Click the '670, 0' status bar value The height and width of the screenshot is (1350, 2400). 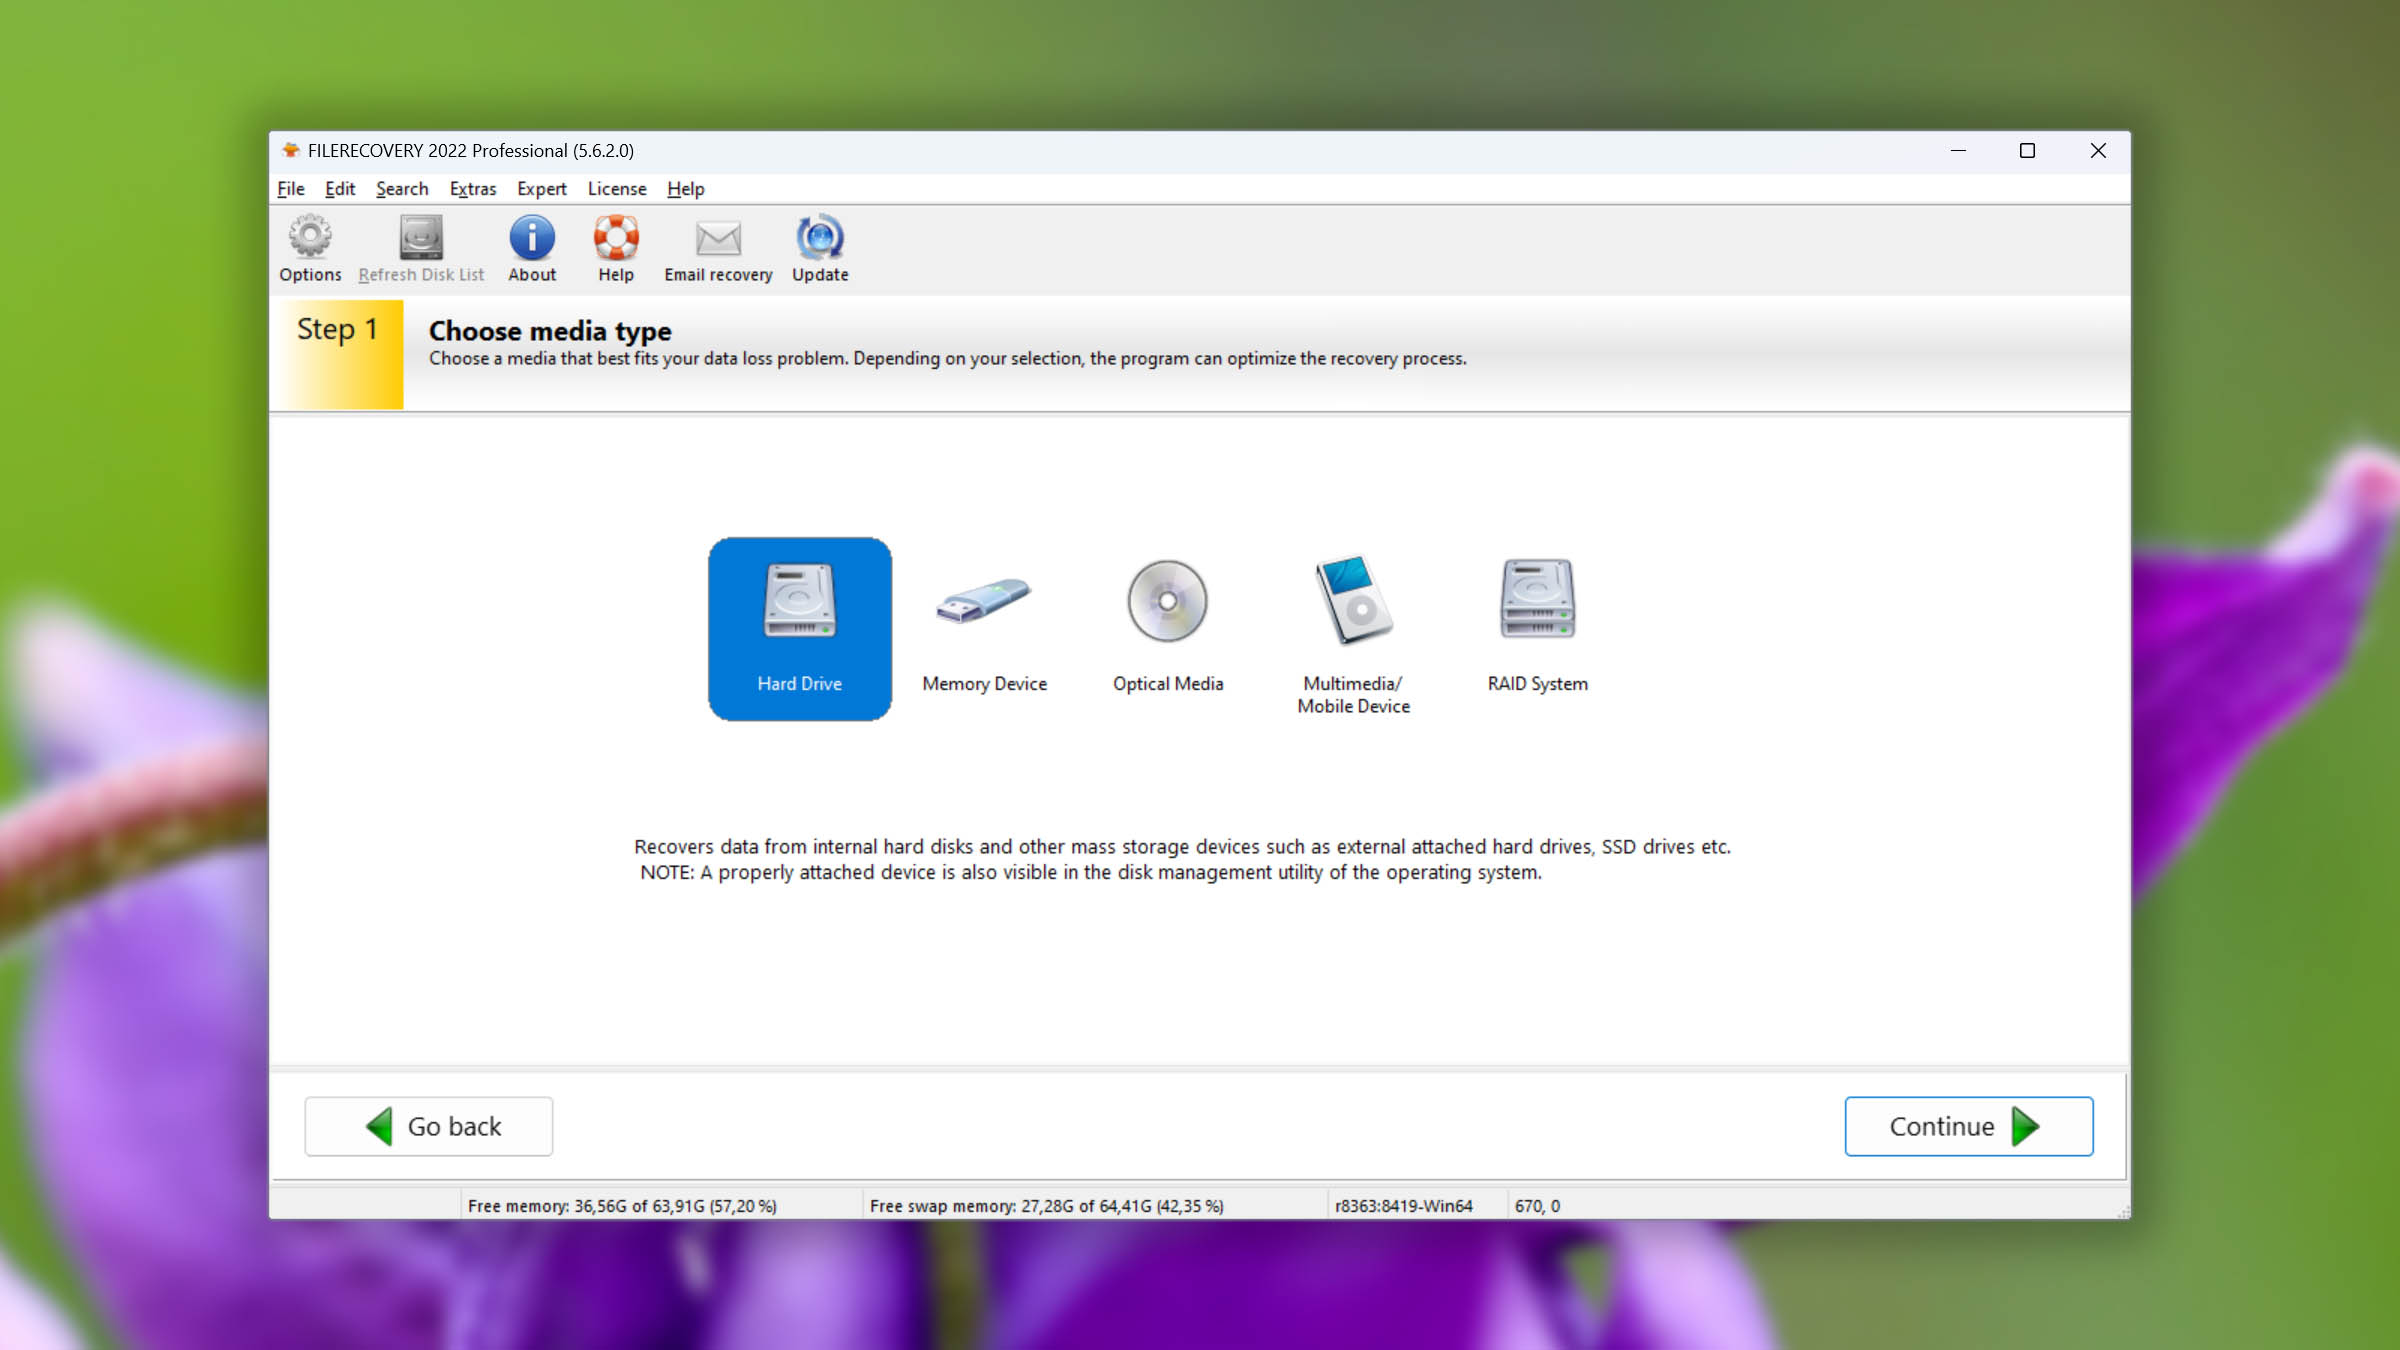[1537, 1206]
